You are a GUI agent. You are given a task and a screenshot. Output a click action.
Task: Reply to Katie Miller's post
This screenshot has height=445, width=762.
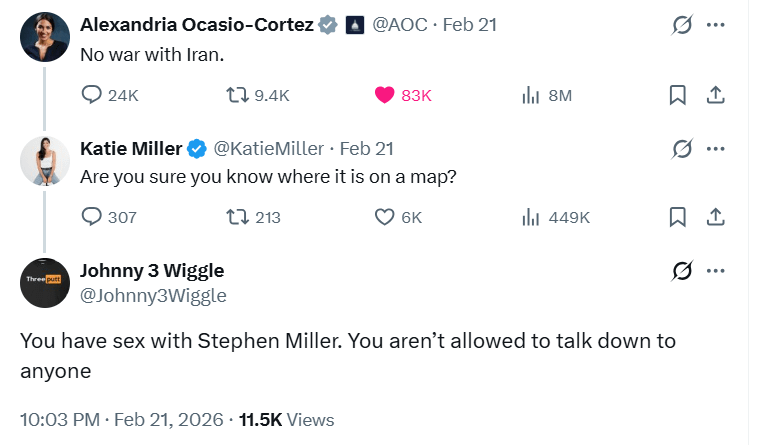click(92, 217)
